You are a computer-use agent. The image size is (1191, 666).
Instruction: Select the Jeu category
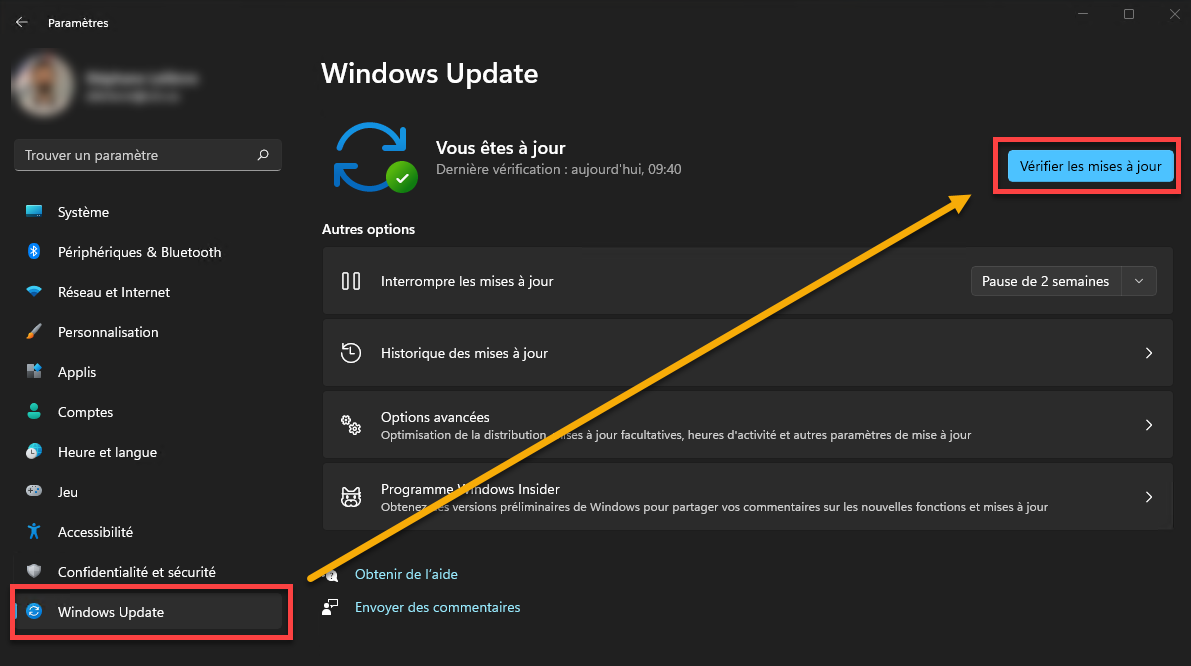point(148,492)
